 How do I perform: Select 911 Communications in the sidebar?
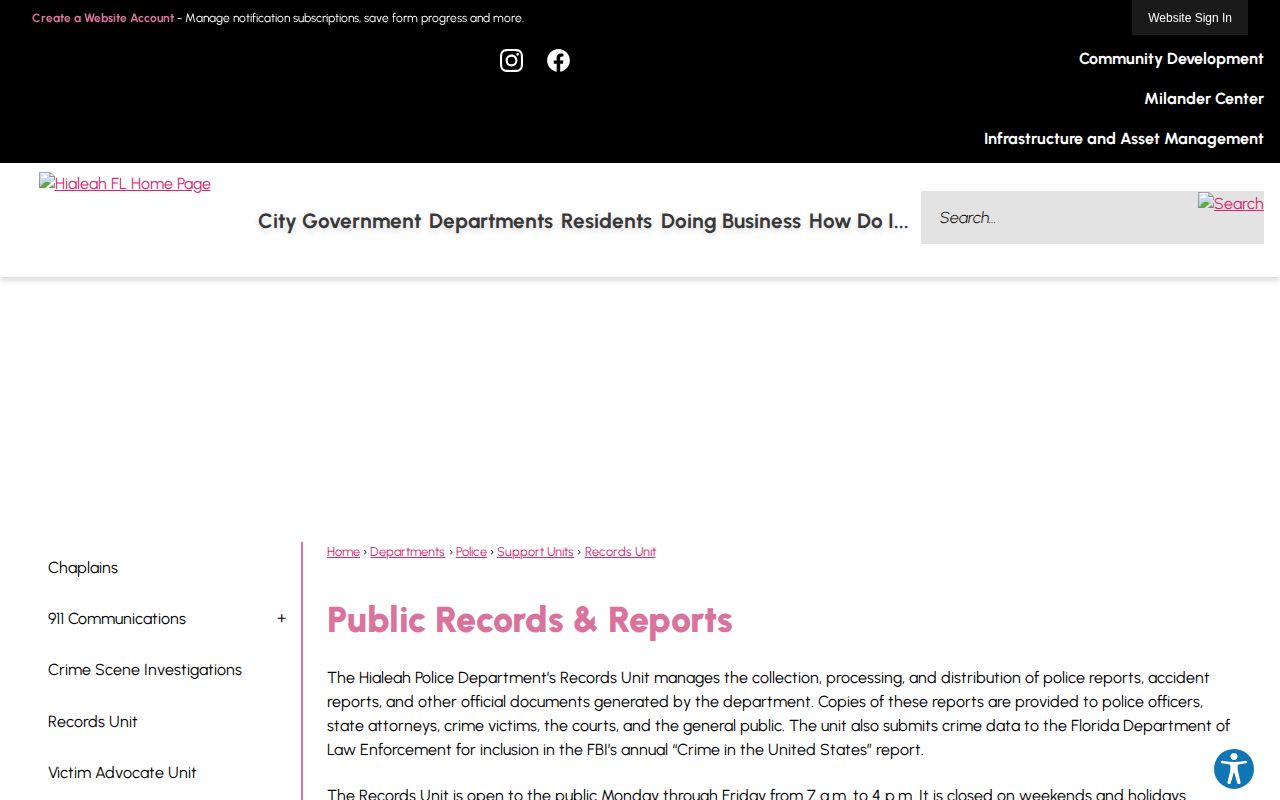tap(117, 619)
